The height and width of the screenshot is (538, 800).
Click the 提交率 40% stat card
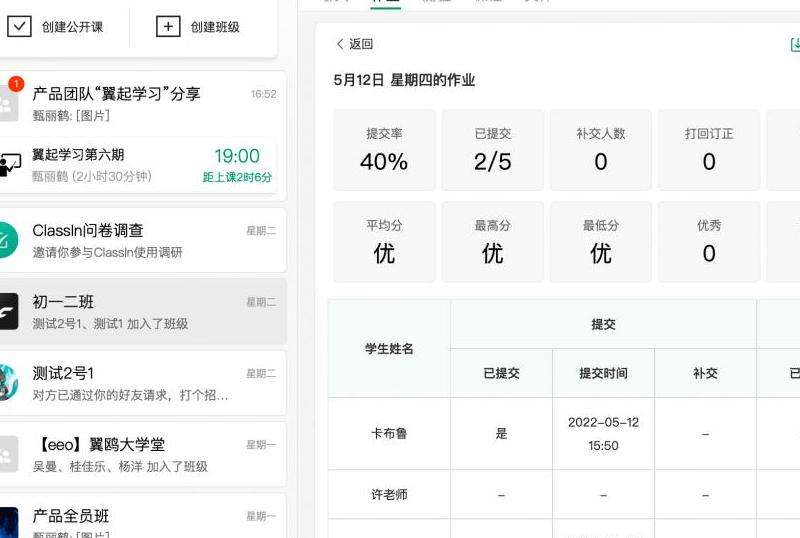click(384, 150)
